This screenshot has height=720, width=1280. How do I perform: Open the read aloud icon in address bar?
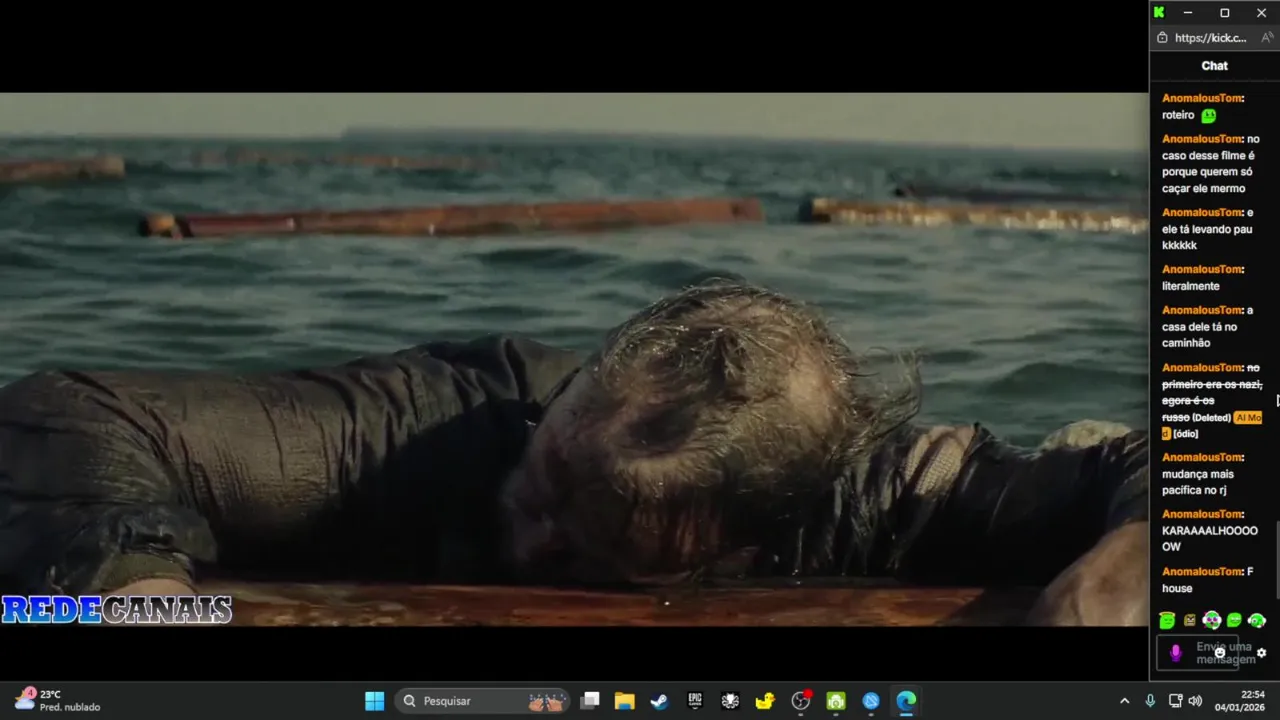pyautogui.click(x=1266, y=38)
